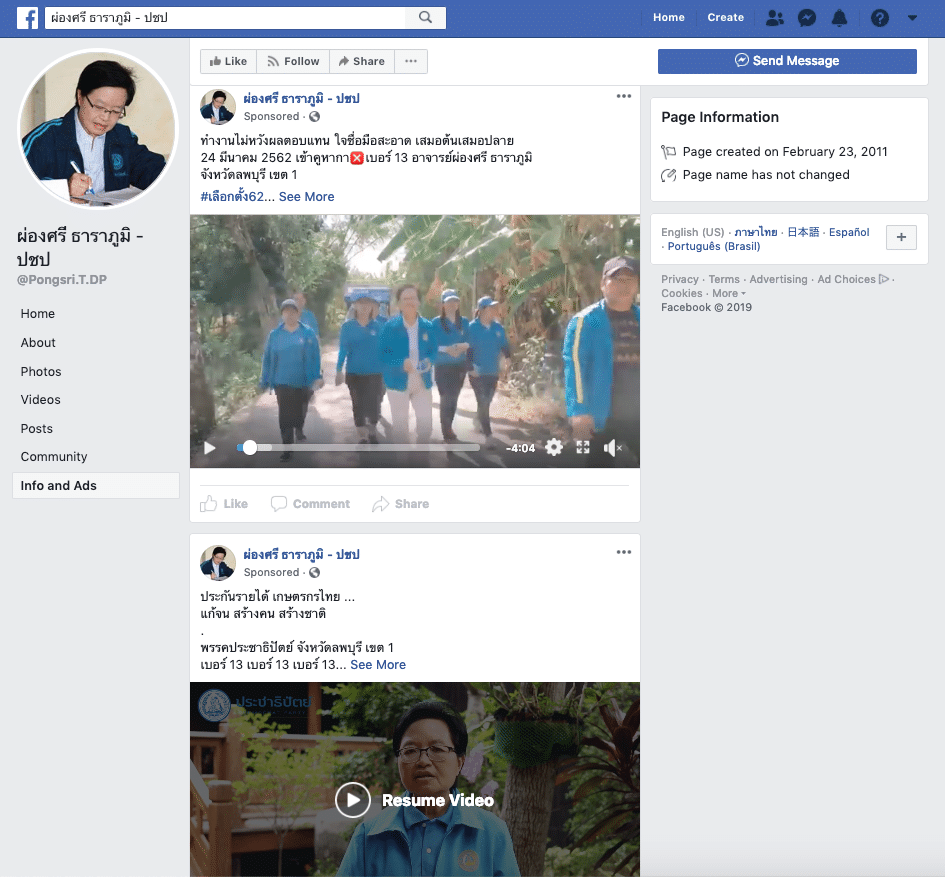Open account menu dropdown arrow
The height and width of the screenshot is (877, 945).
click(x=912, y=17)
